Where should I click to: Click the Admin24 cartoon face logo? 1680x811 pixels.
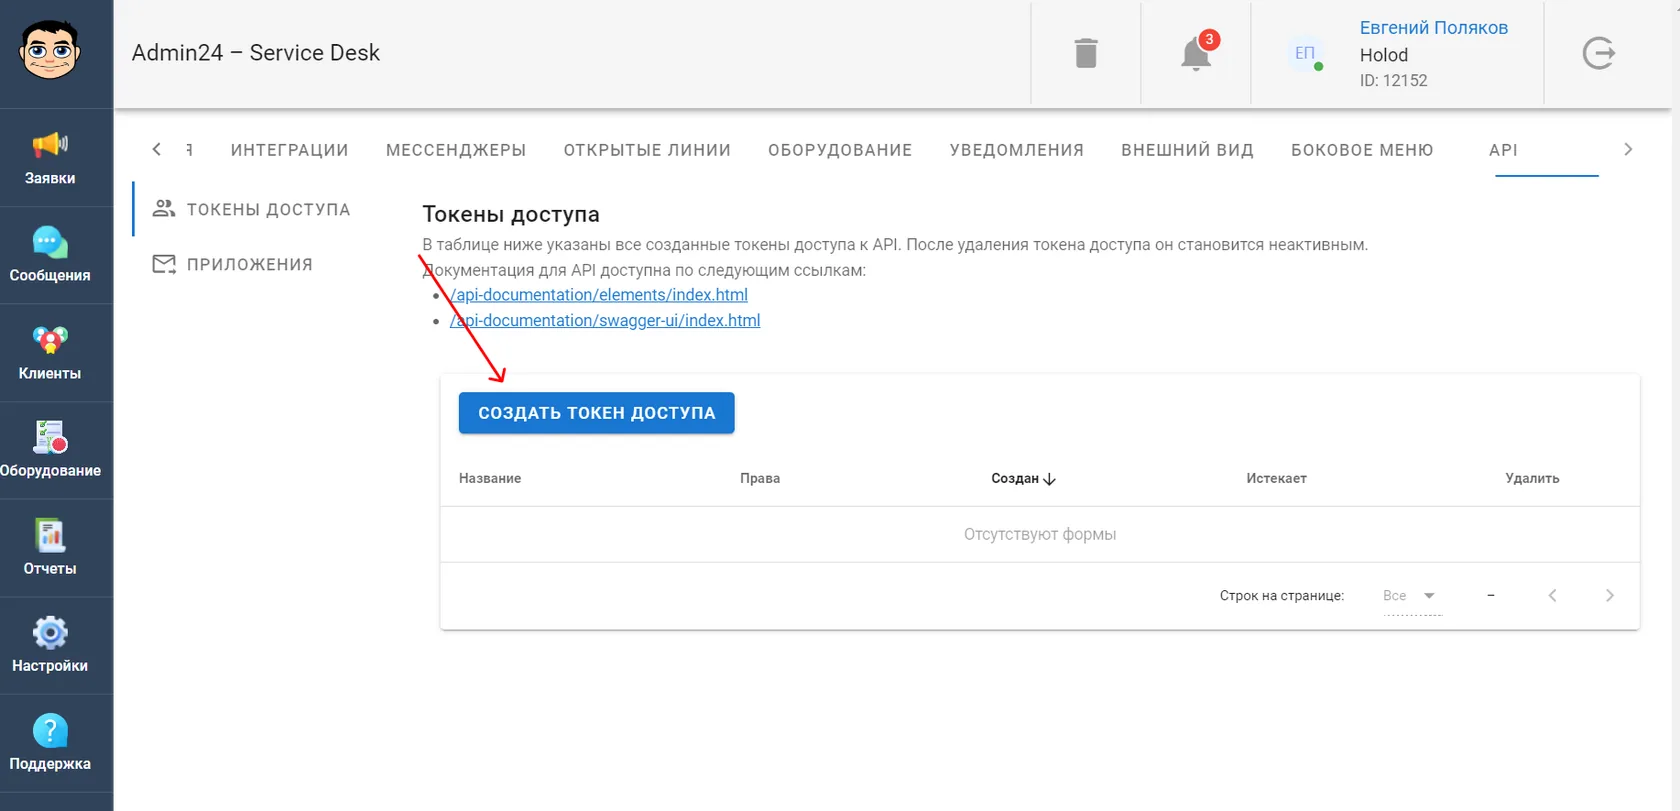pyautogui.click(x=49, y=50)
